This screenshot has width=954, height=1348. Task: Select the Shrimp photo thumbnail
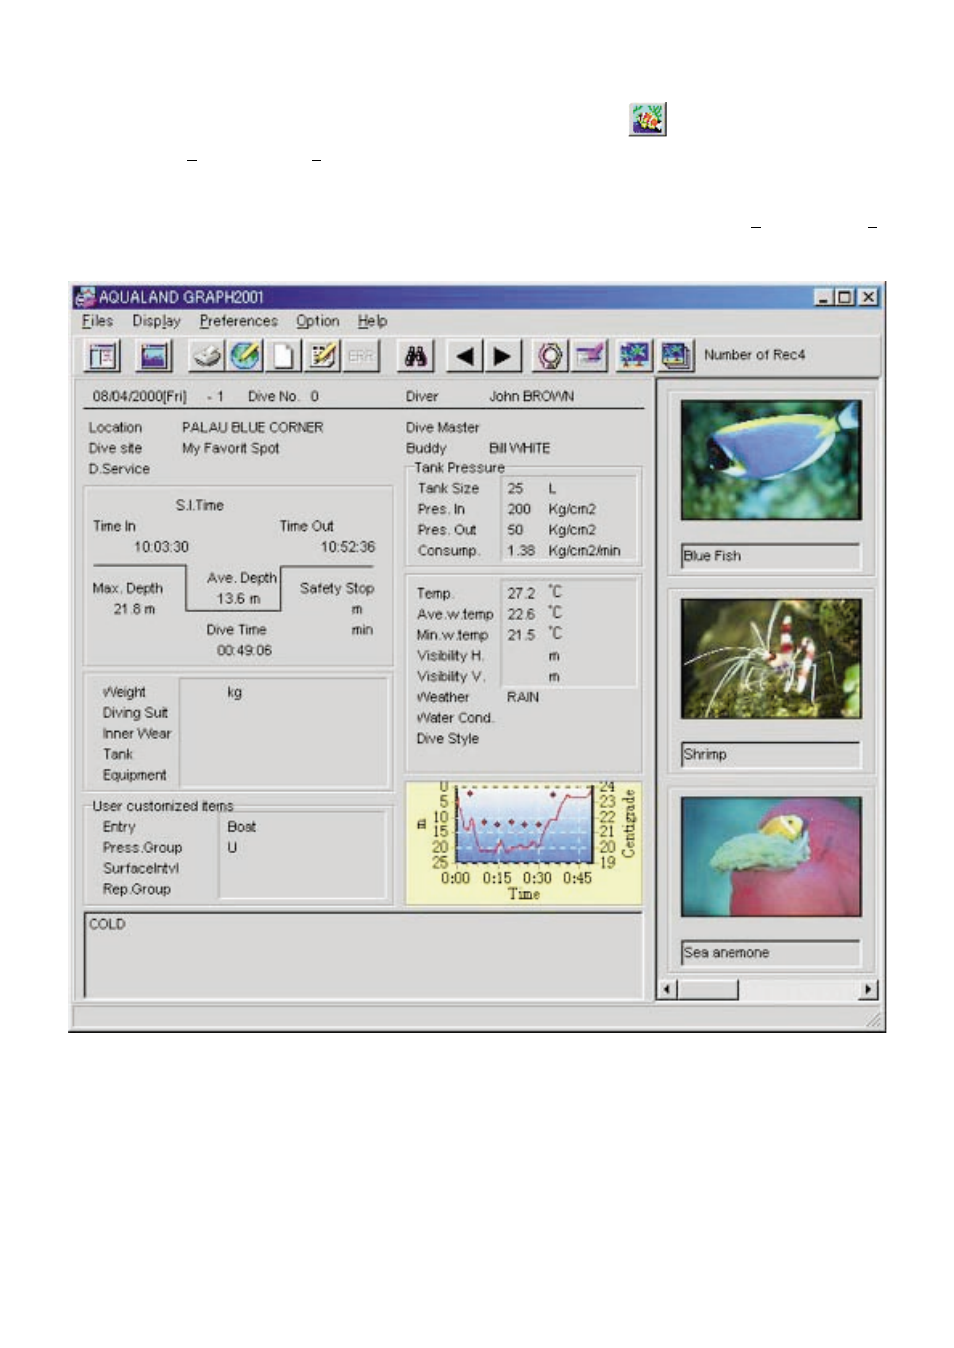[770, 658]
